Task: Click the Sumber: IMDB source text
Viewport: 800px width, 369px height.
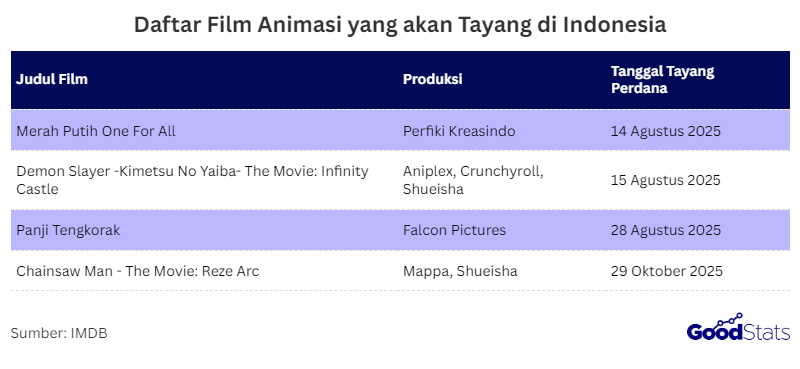Action: click(59, 333)
